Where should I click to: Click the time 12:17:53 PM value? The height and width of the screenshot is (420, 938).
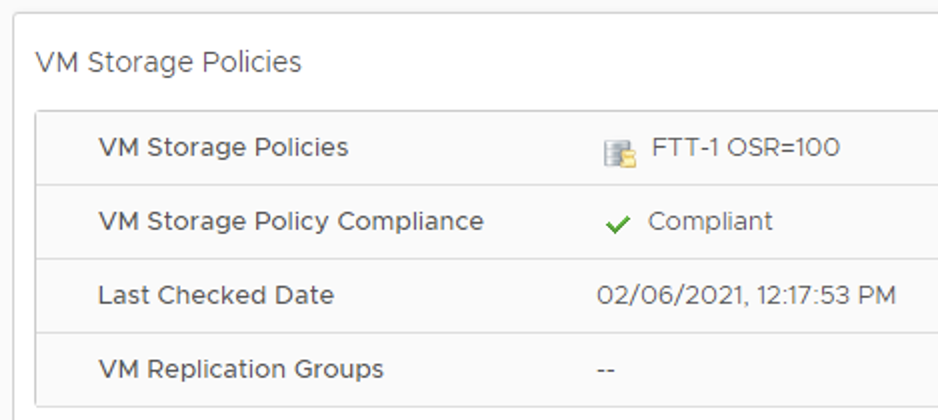coord(826,296)
